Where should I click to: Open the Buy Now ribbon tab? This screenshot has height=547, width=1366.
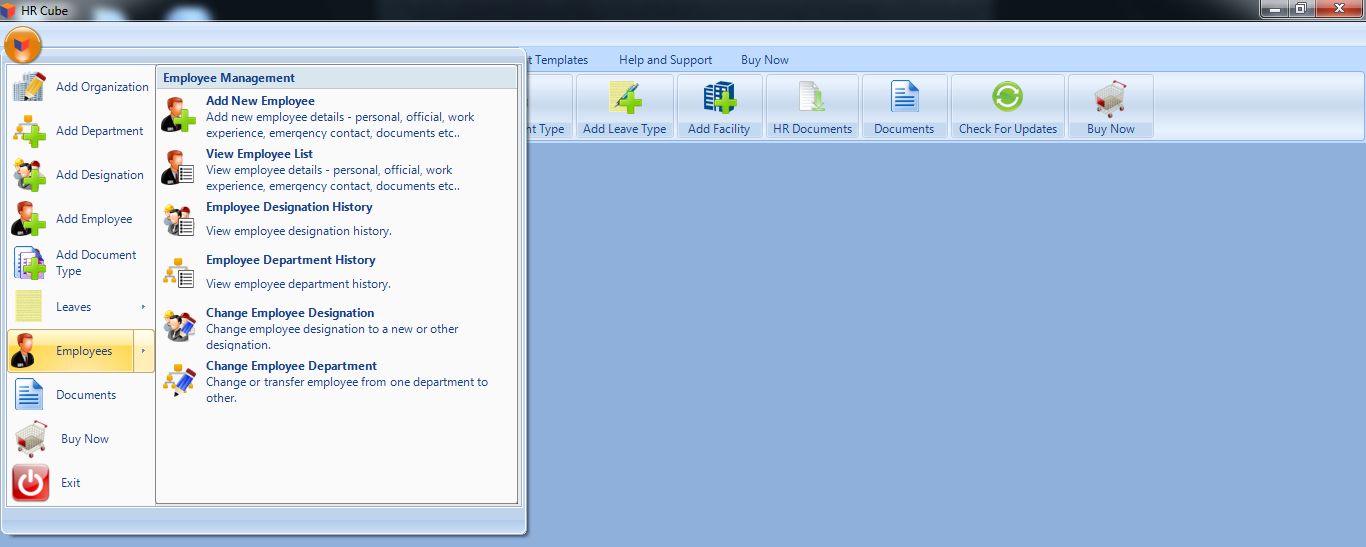click(765, 60)
